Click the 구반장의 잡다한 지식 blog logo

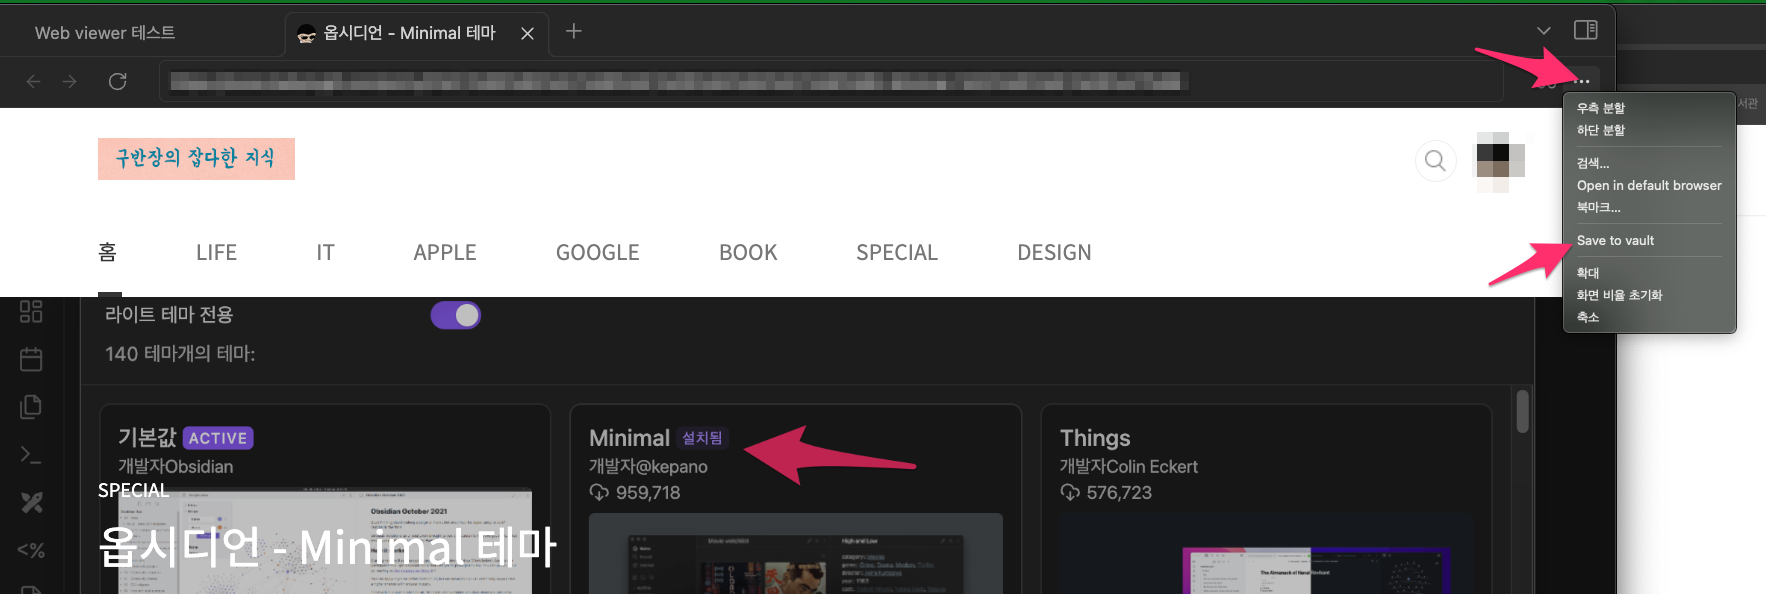(196, 159)
